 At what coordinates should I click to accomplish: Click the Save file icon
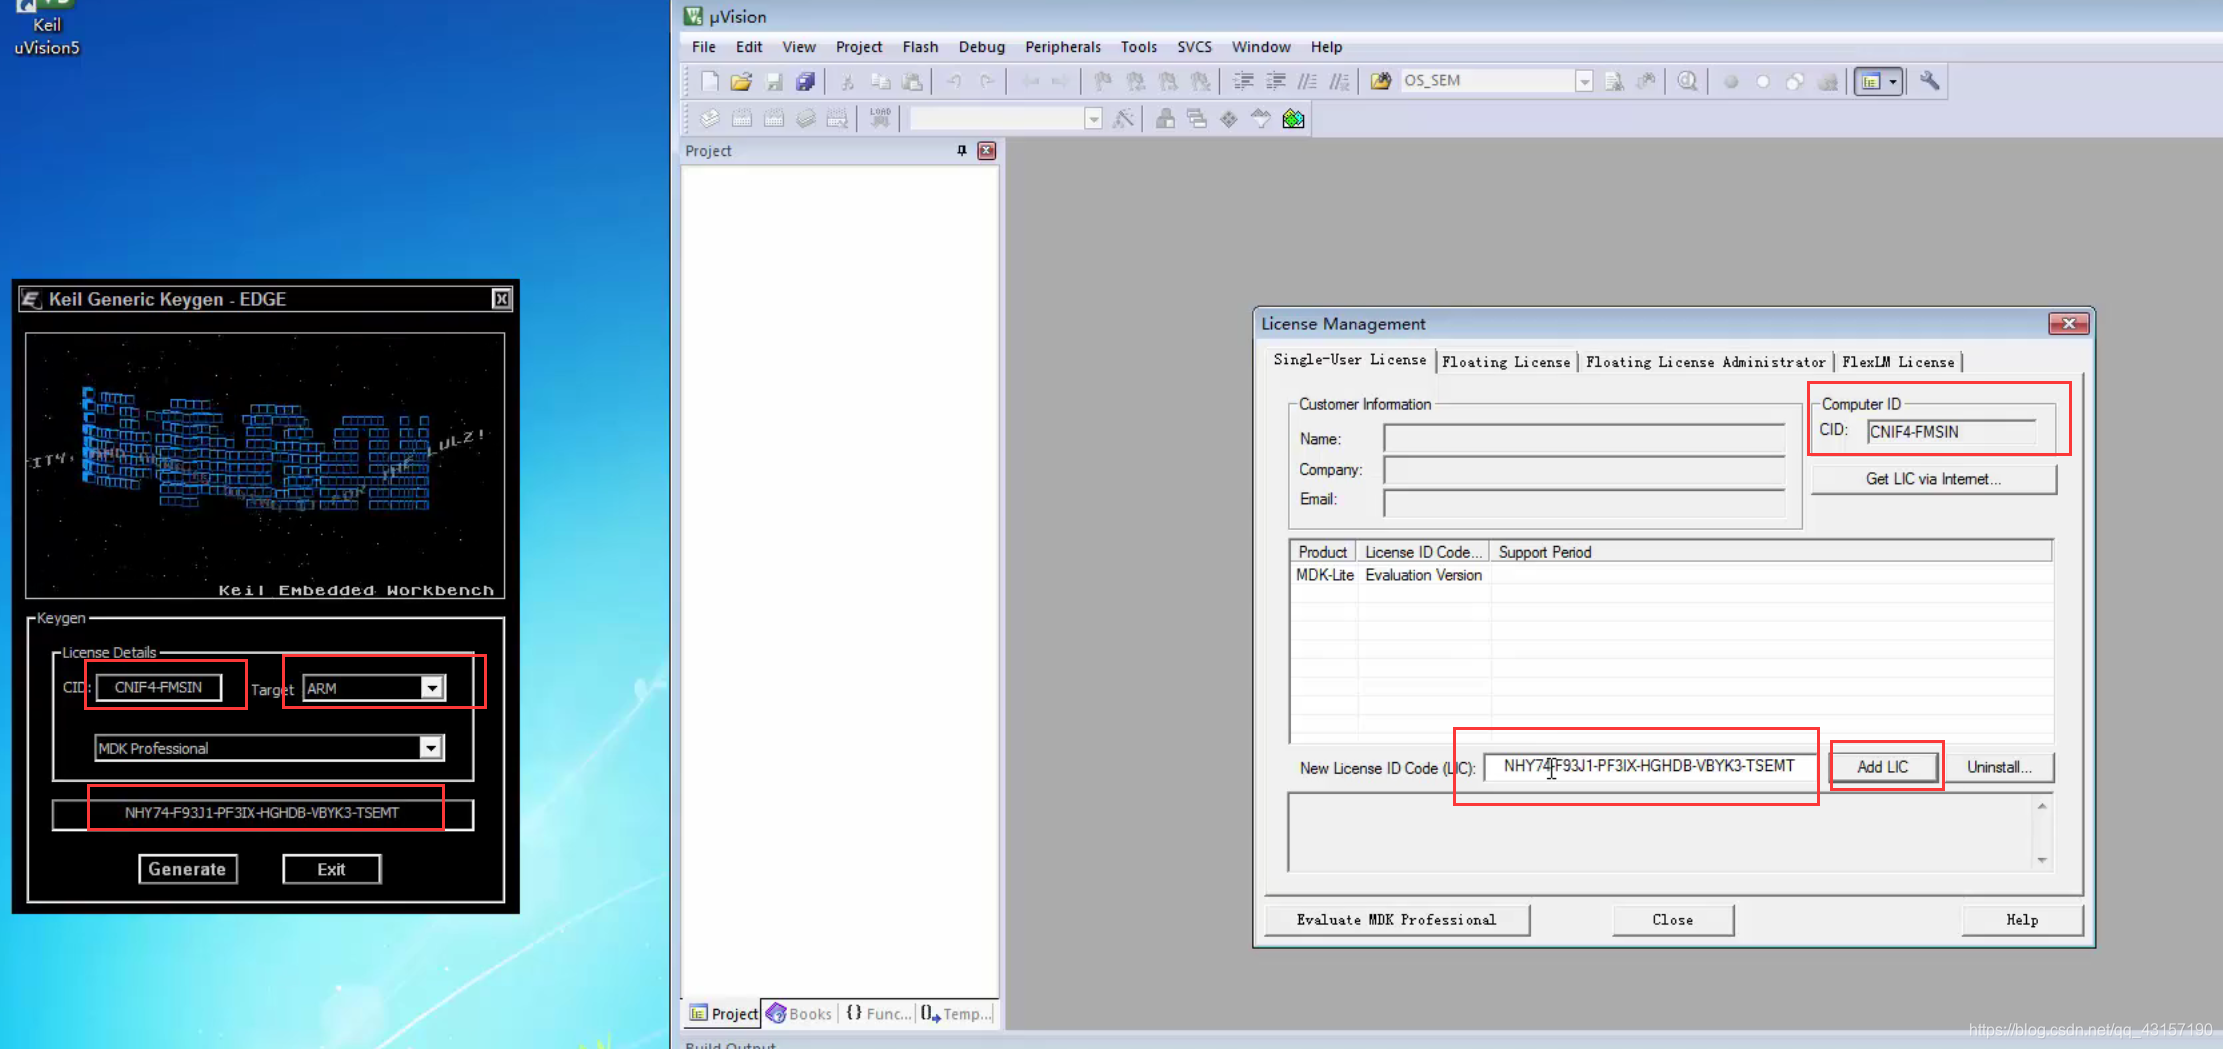[774, 81]
